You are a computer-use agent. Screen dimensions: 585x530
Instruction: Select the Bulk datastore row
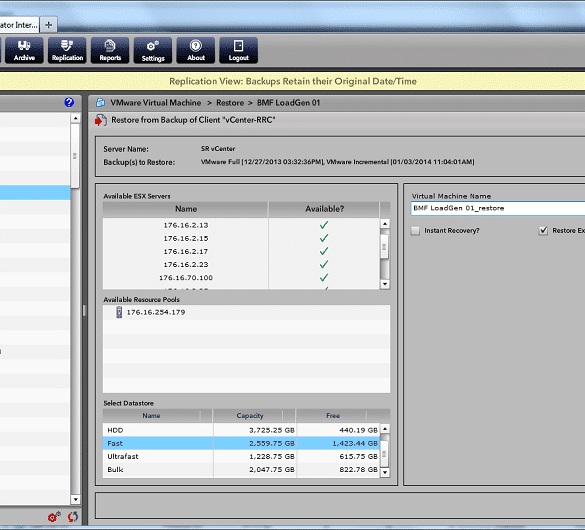point(241,470)
